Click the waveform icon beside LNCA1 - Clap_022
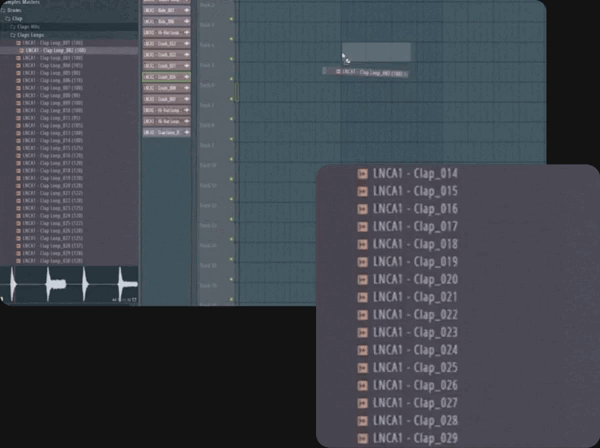Image resolution: width=600 pixels, height=448 pixels. [362, 315]
